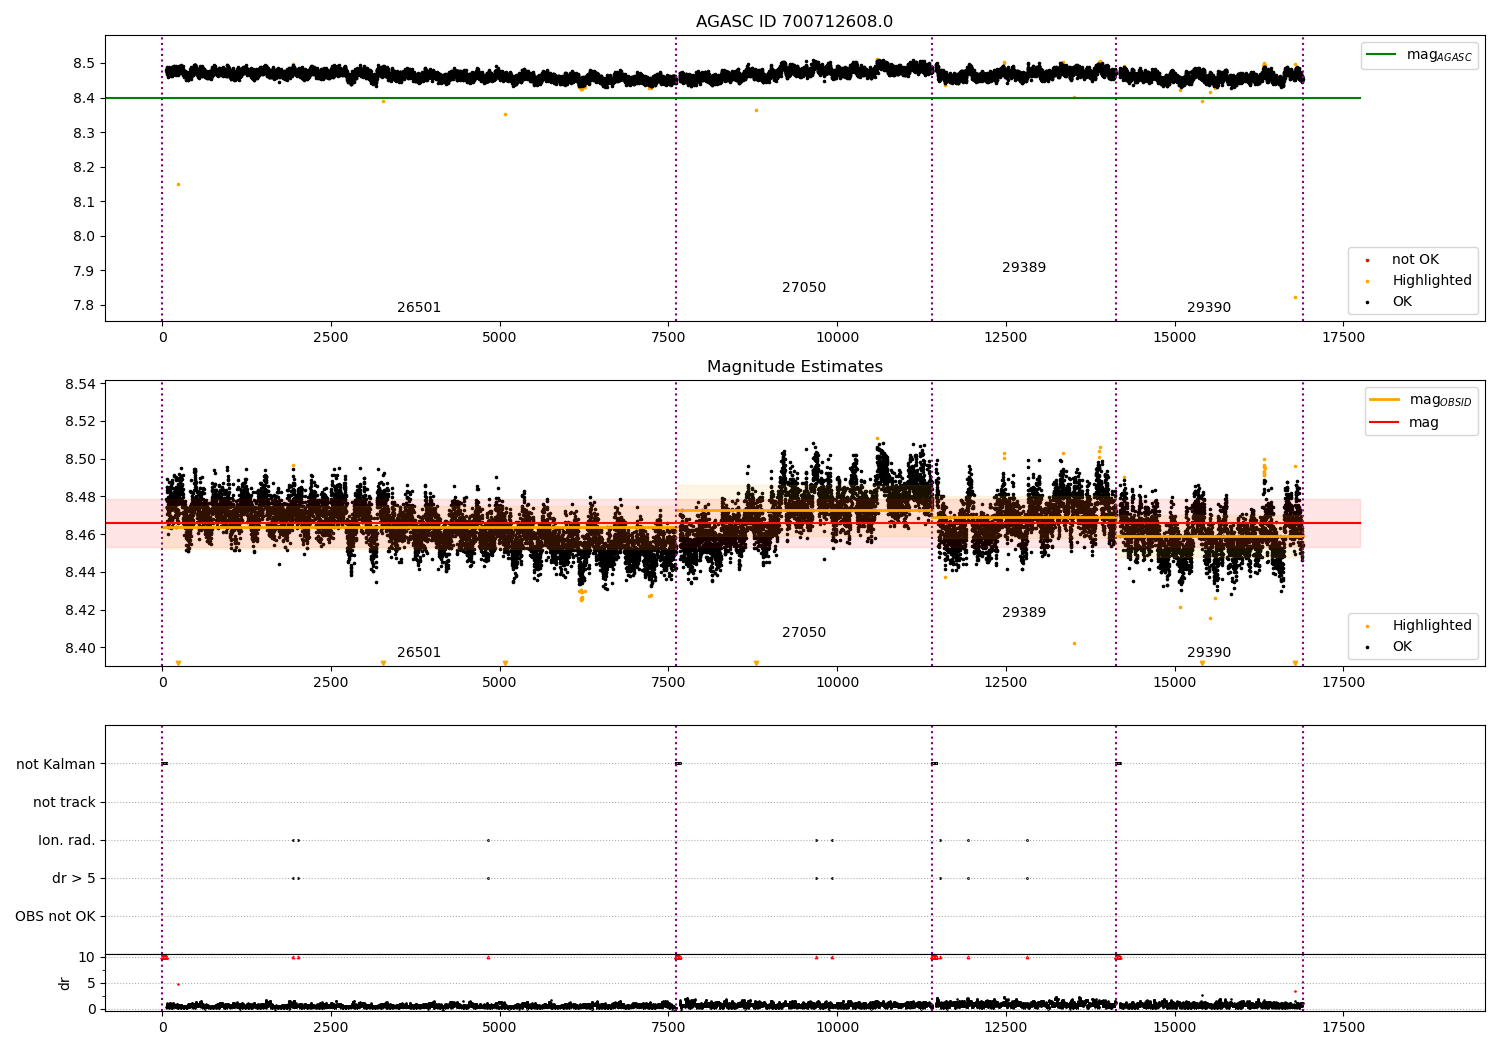Click the "Ion. rad." row label
Screen dimensions: 1500x1050
coord(67,841)
